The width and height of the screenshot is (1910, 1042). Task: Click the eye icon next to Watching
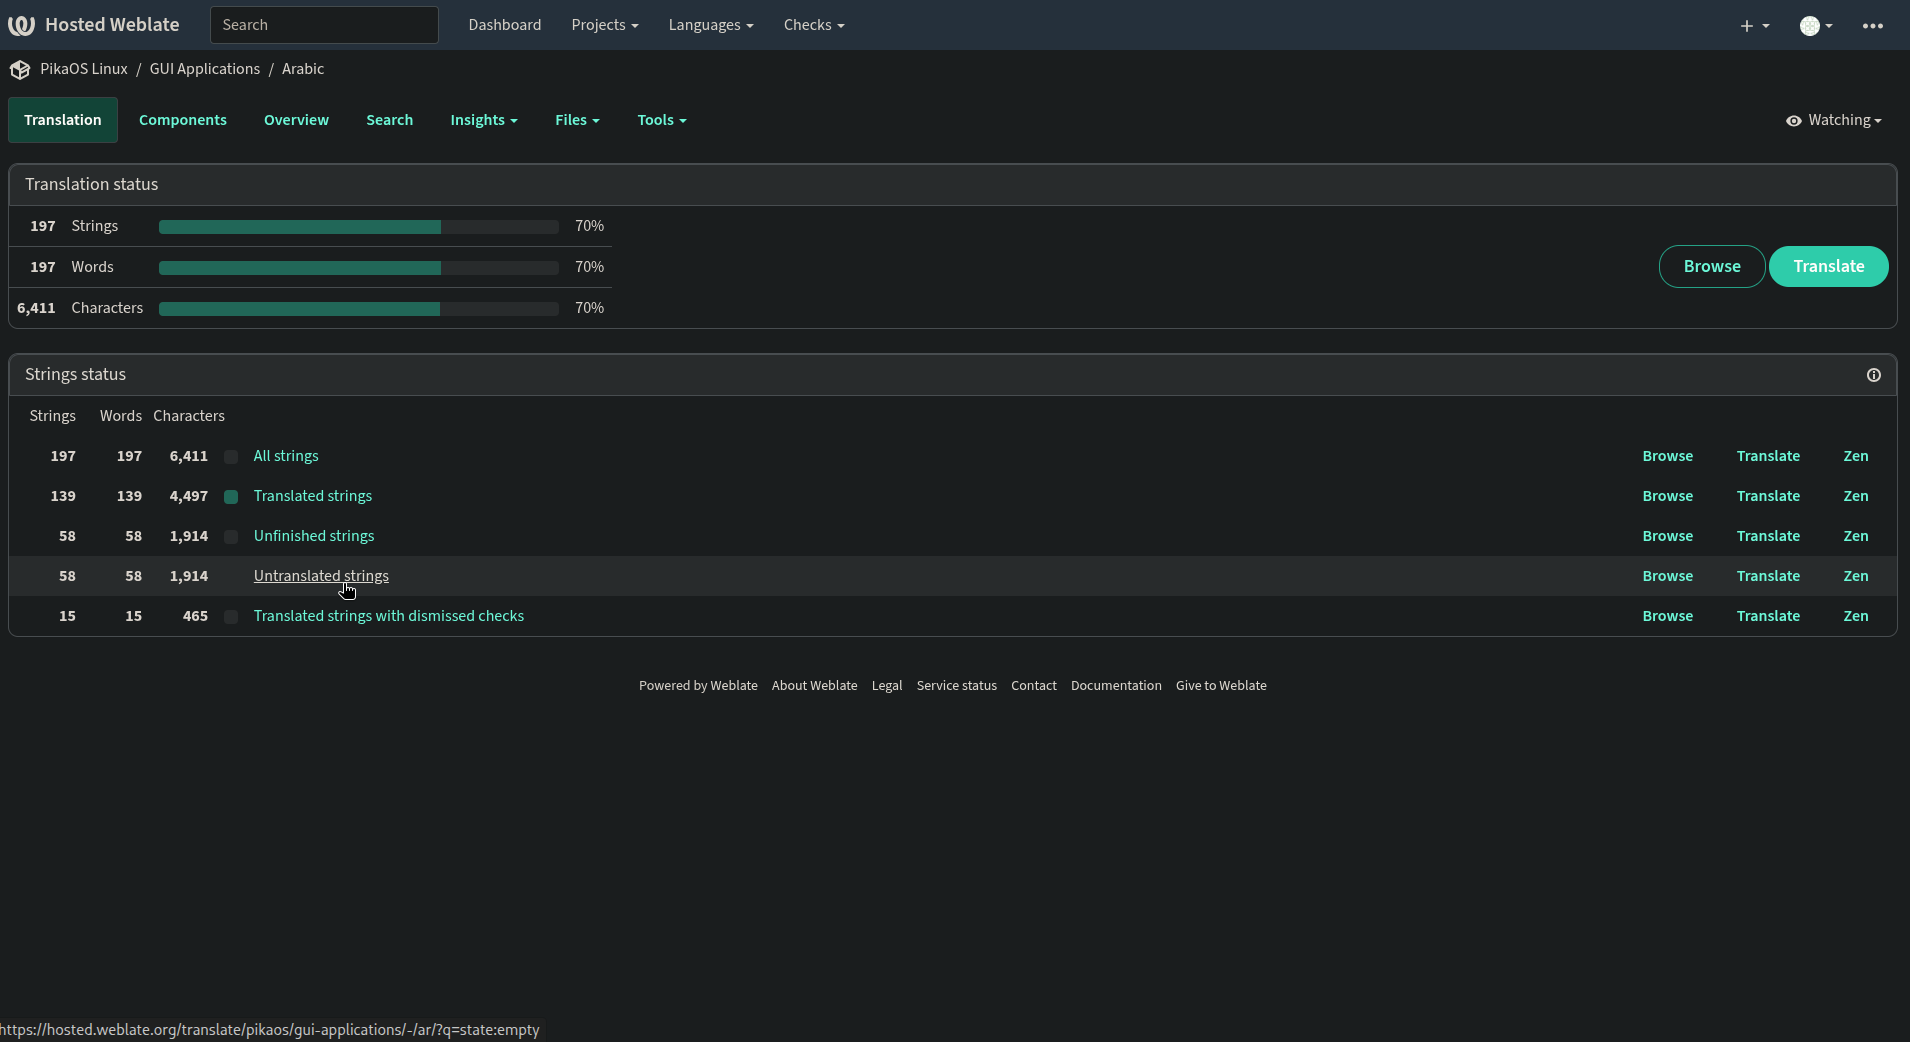pos(1794,121)
